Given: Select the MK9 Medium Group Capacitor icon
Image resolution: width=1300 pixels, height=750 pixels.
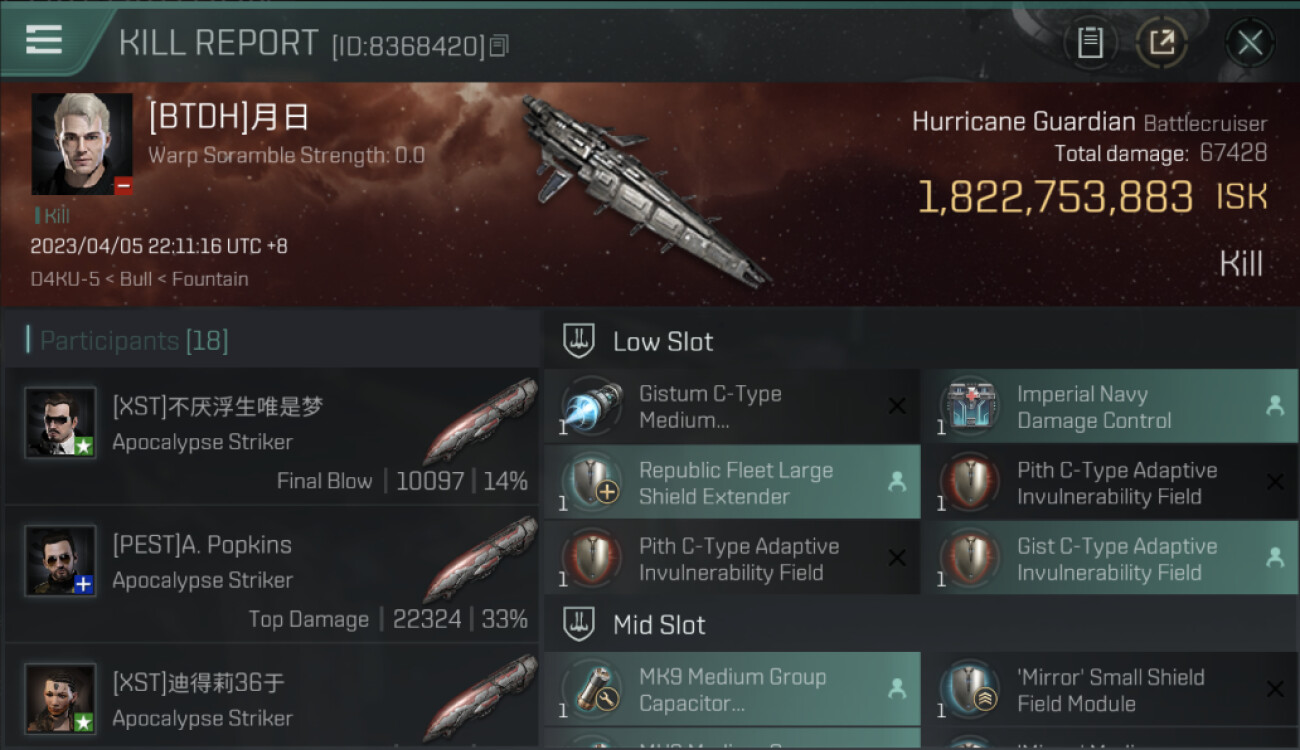Looking at the screenshot, I should [x=591, y=689].
